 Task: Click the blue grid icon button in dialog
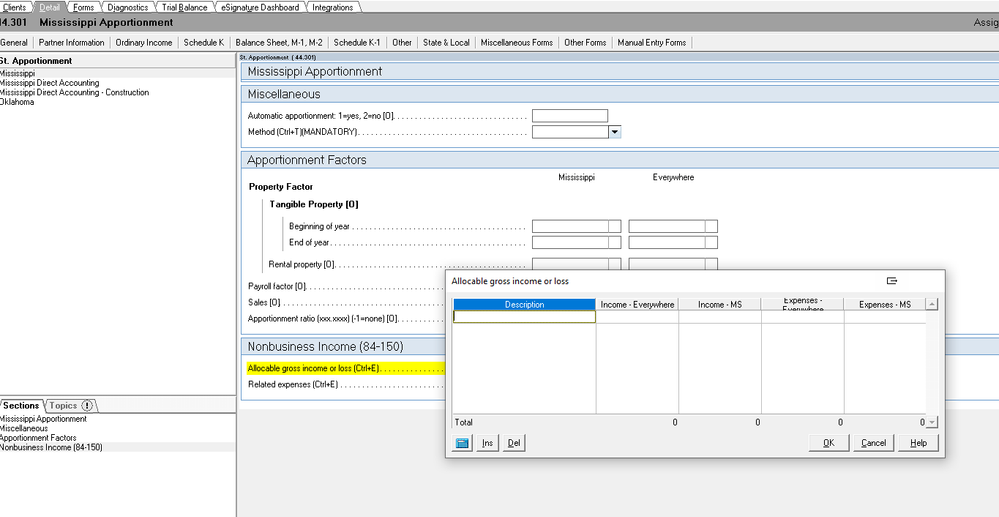(463, 443)
